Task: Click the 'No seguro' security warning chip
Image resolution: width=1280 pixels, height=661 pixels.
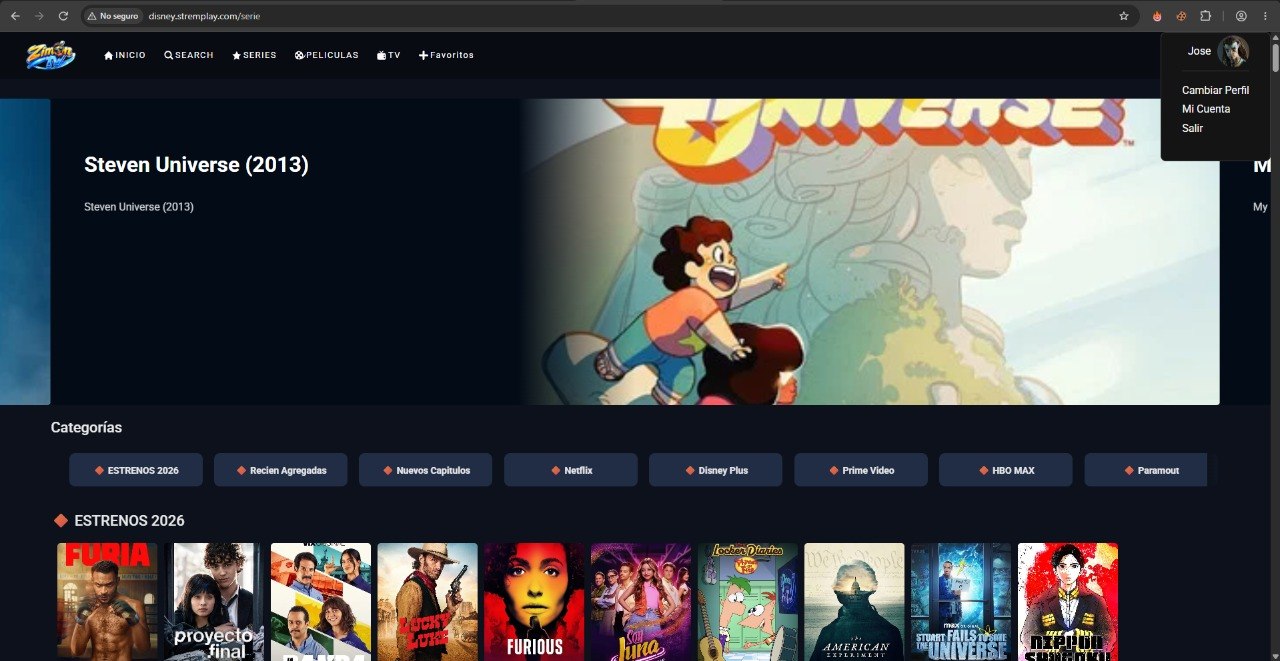Action: pos(113,16)
